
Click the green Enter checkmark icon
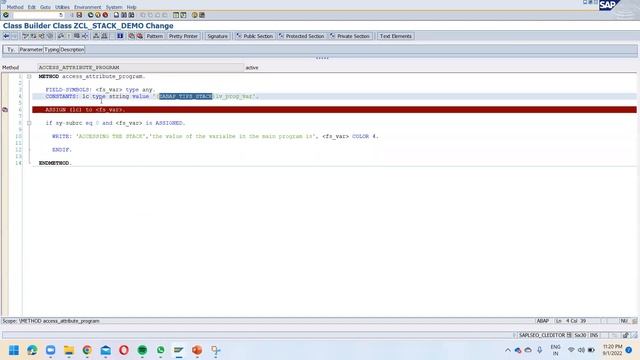click(6, 15)
